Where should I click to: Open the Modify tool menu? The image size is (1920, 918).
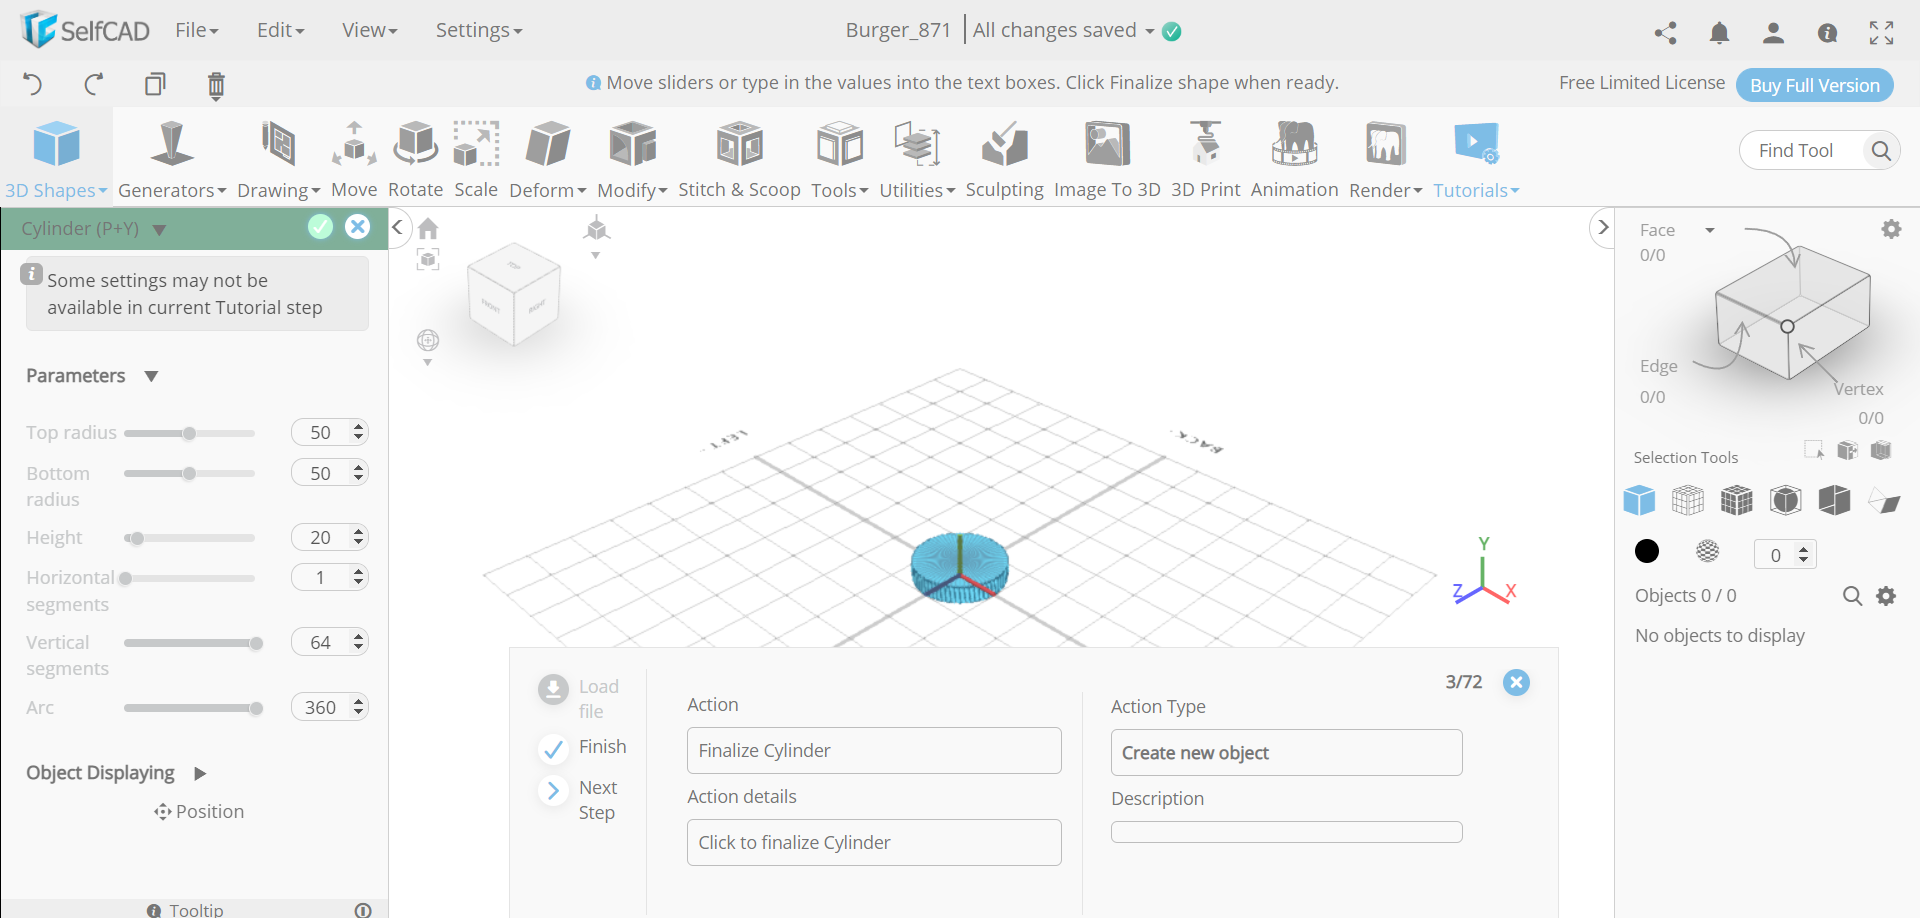pyautogui.click(x=632, y=160)
